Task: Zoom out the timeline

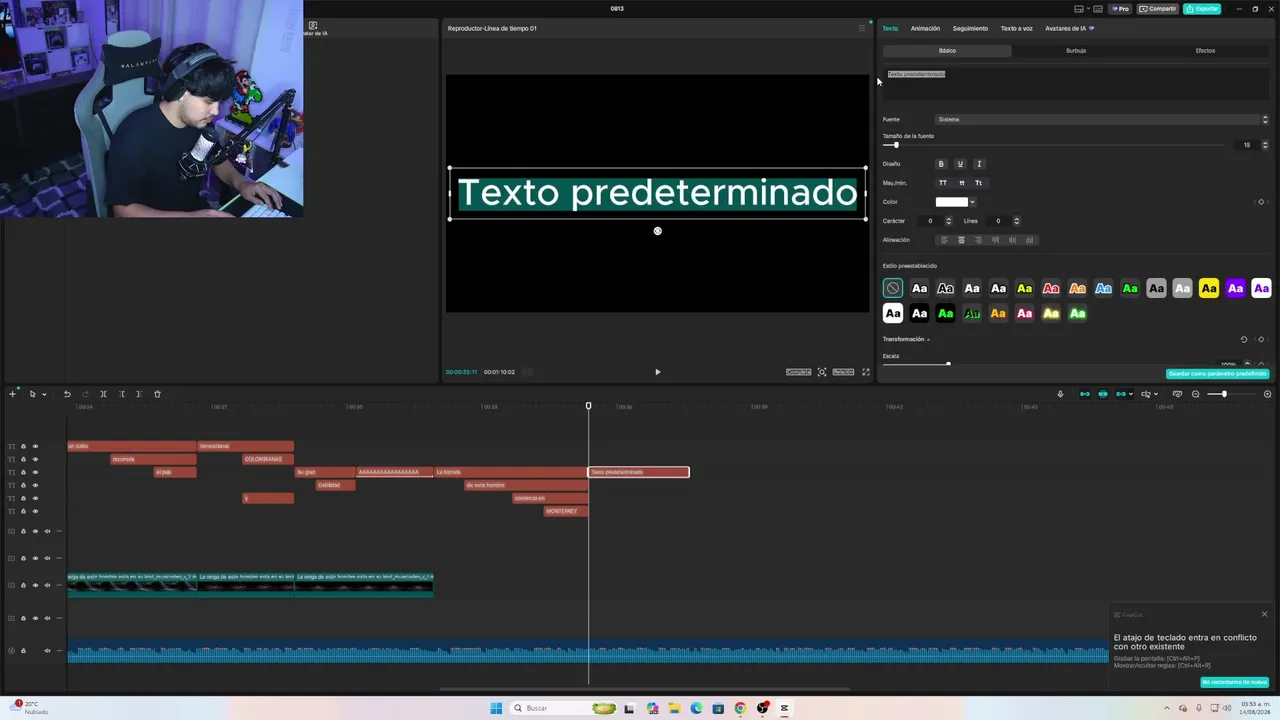Action: 1195,394
